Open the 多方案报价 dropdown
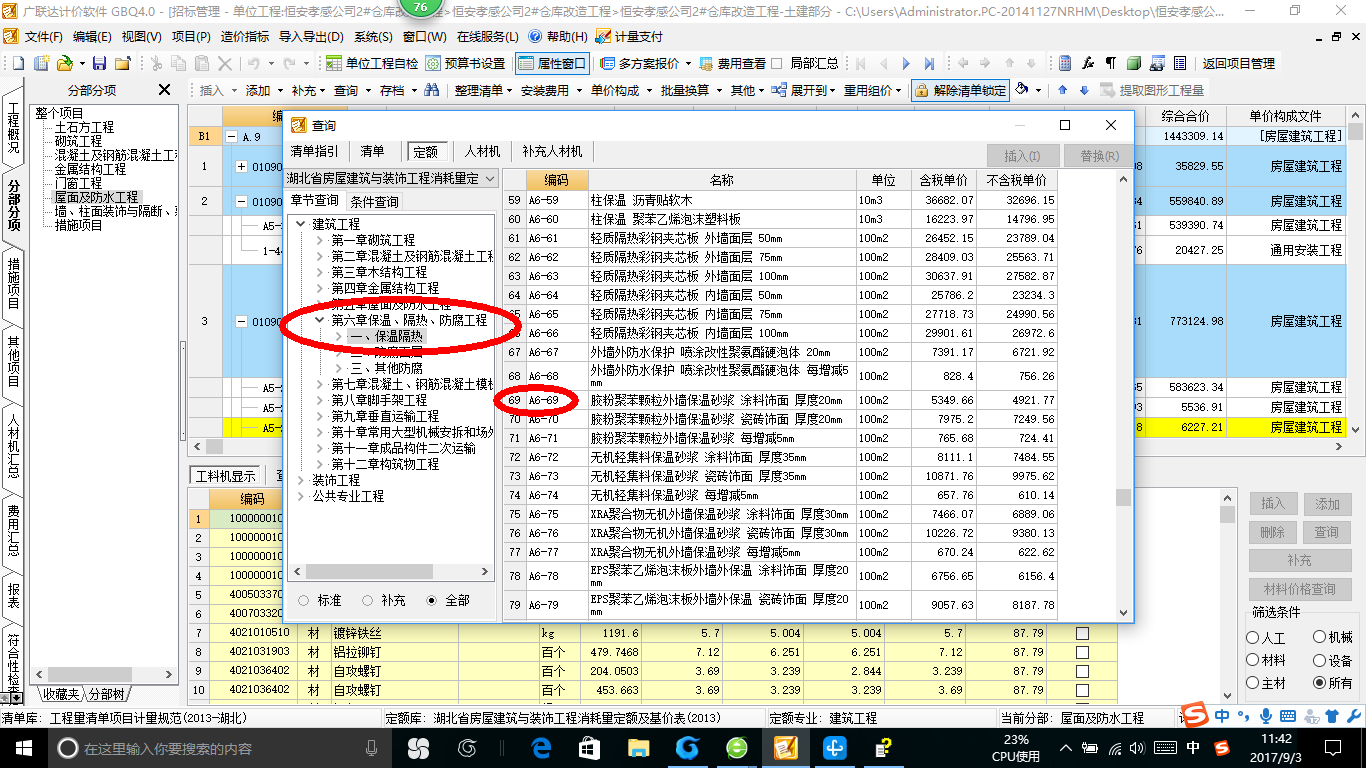This screenshot has height=768, width=1366. pos(647,63)
